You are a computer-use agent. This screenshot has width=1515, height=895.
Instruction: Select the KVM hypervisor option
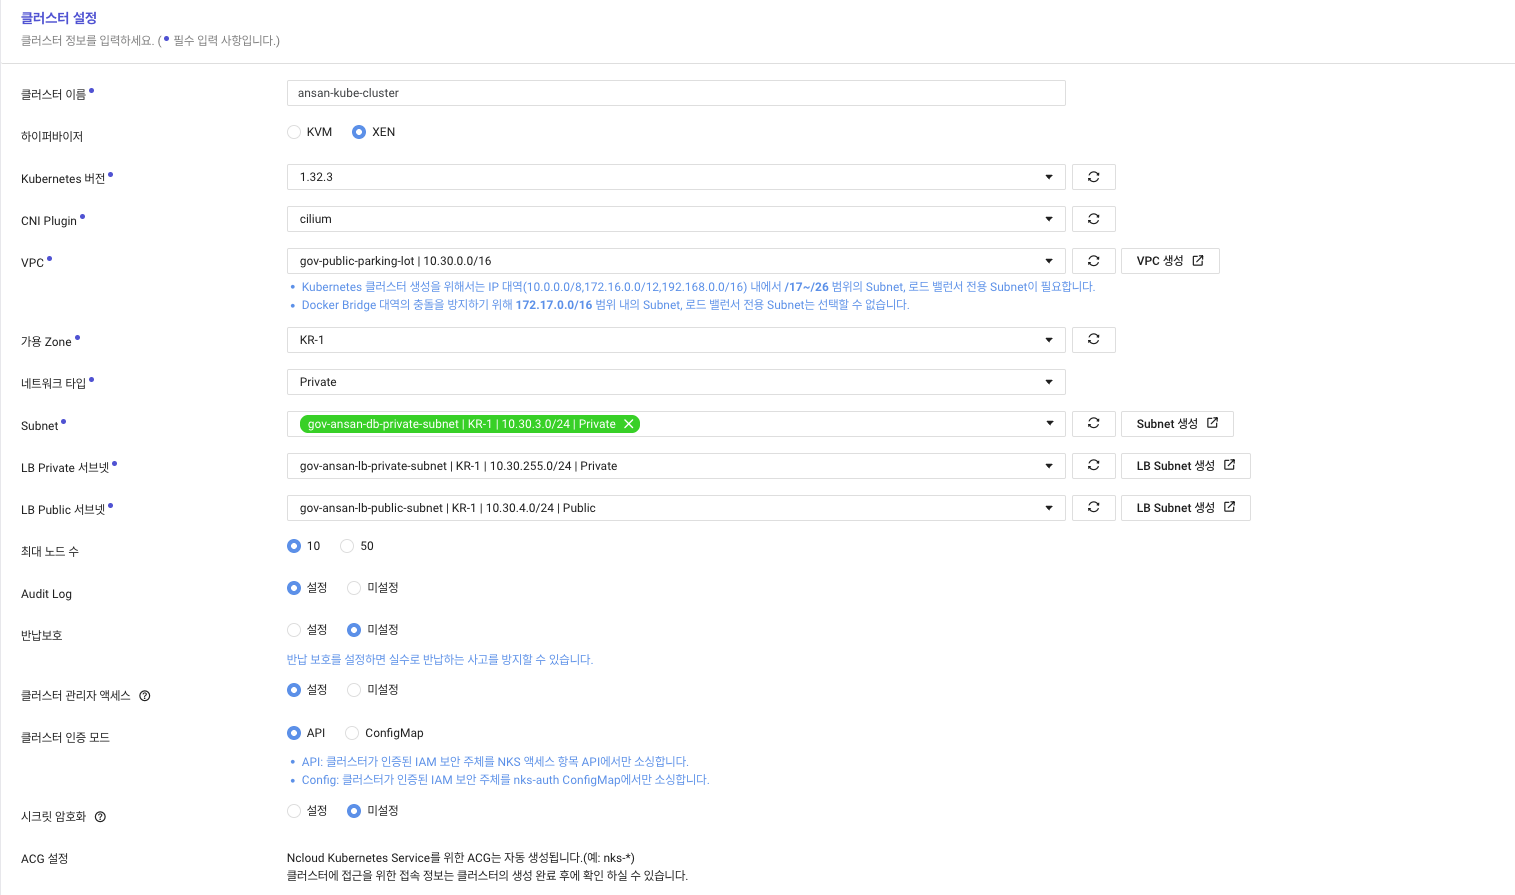[294, 132]
